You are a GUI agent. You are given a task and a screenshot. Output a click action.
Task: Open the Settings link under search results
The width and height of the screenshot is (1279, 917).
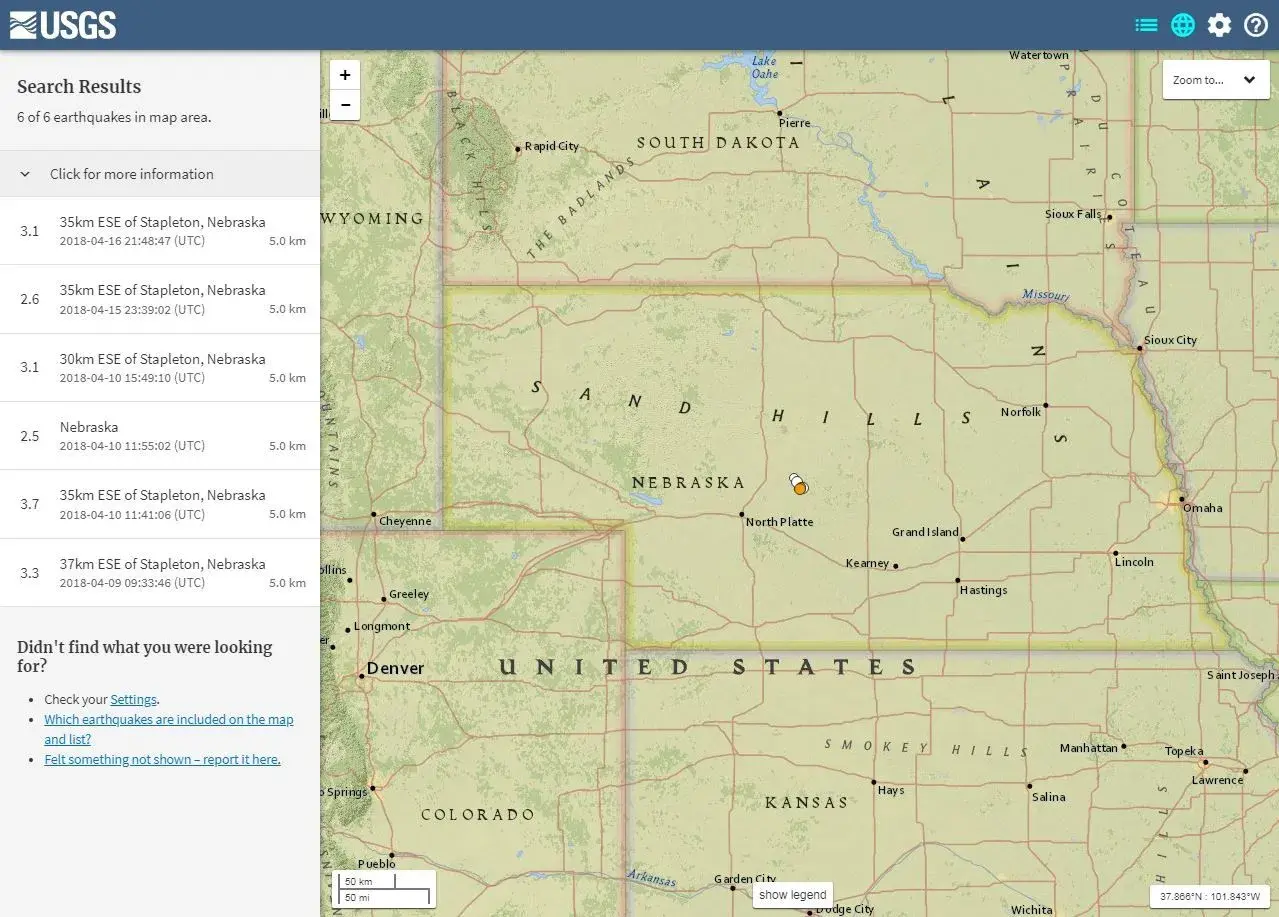tap(133, 699)
